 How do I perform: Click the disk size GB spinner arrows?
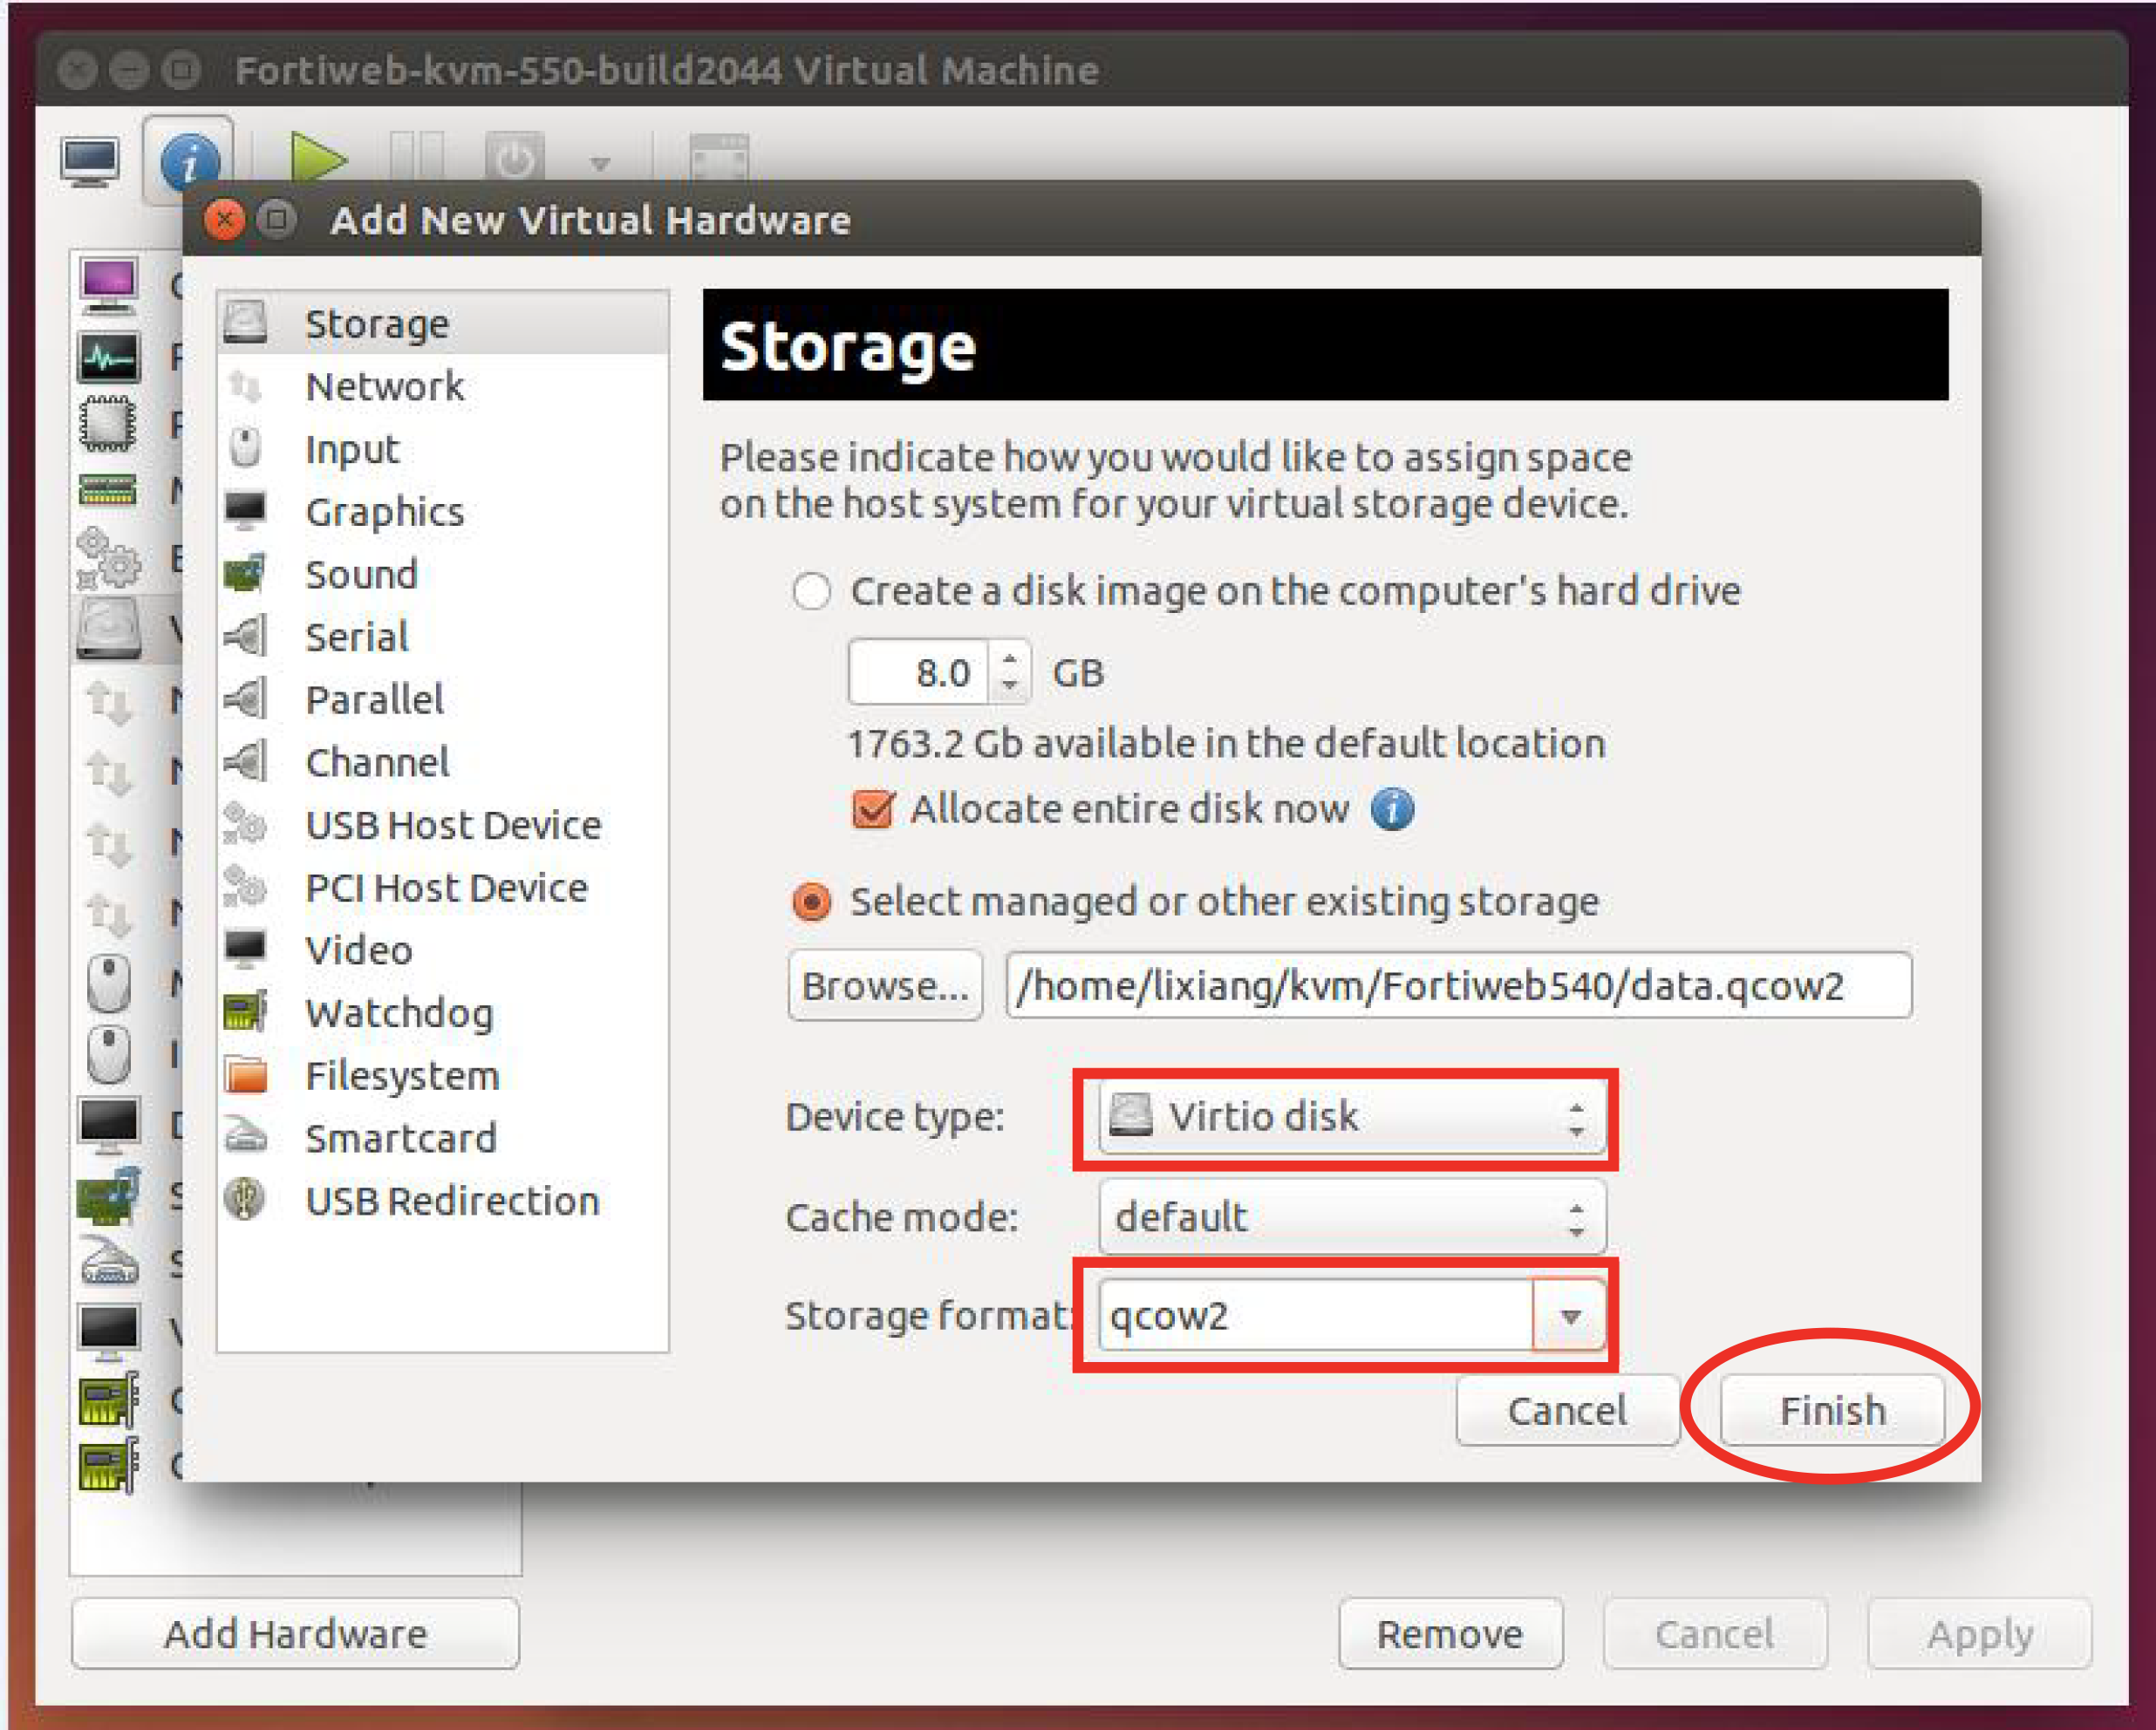tap(1010, 672)
